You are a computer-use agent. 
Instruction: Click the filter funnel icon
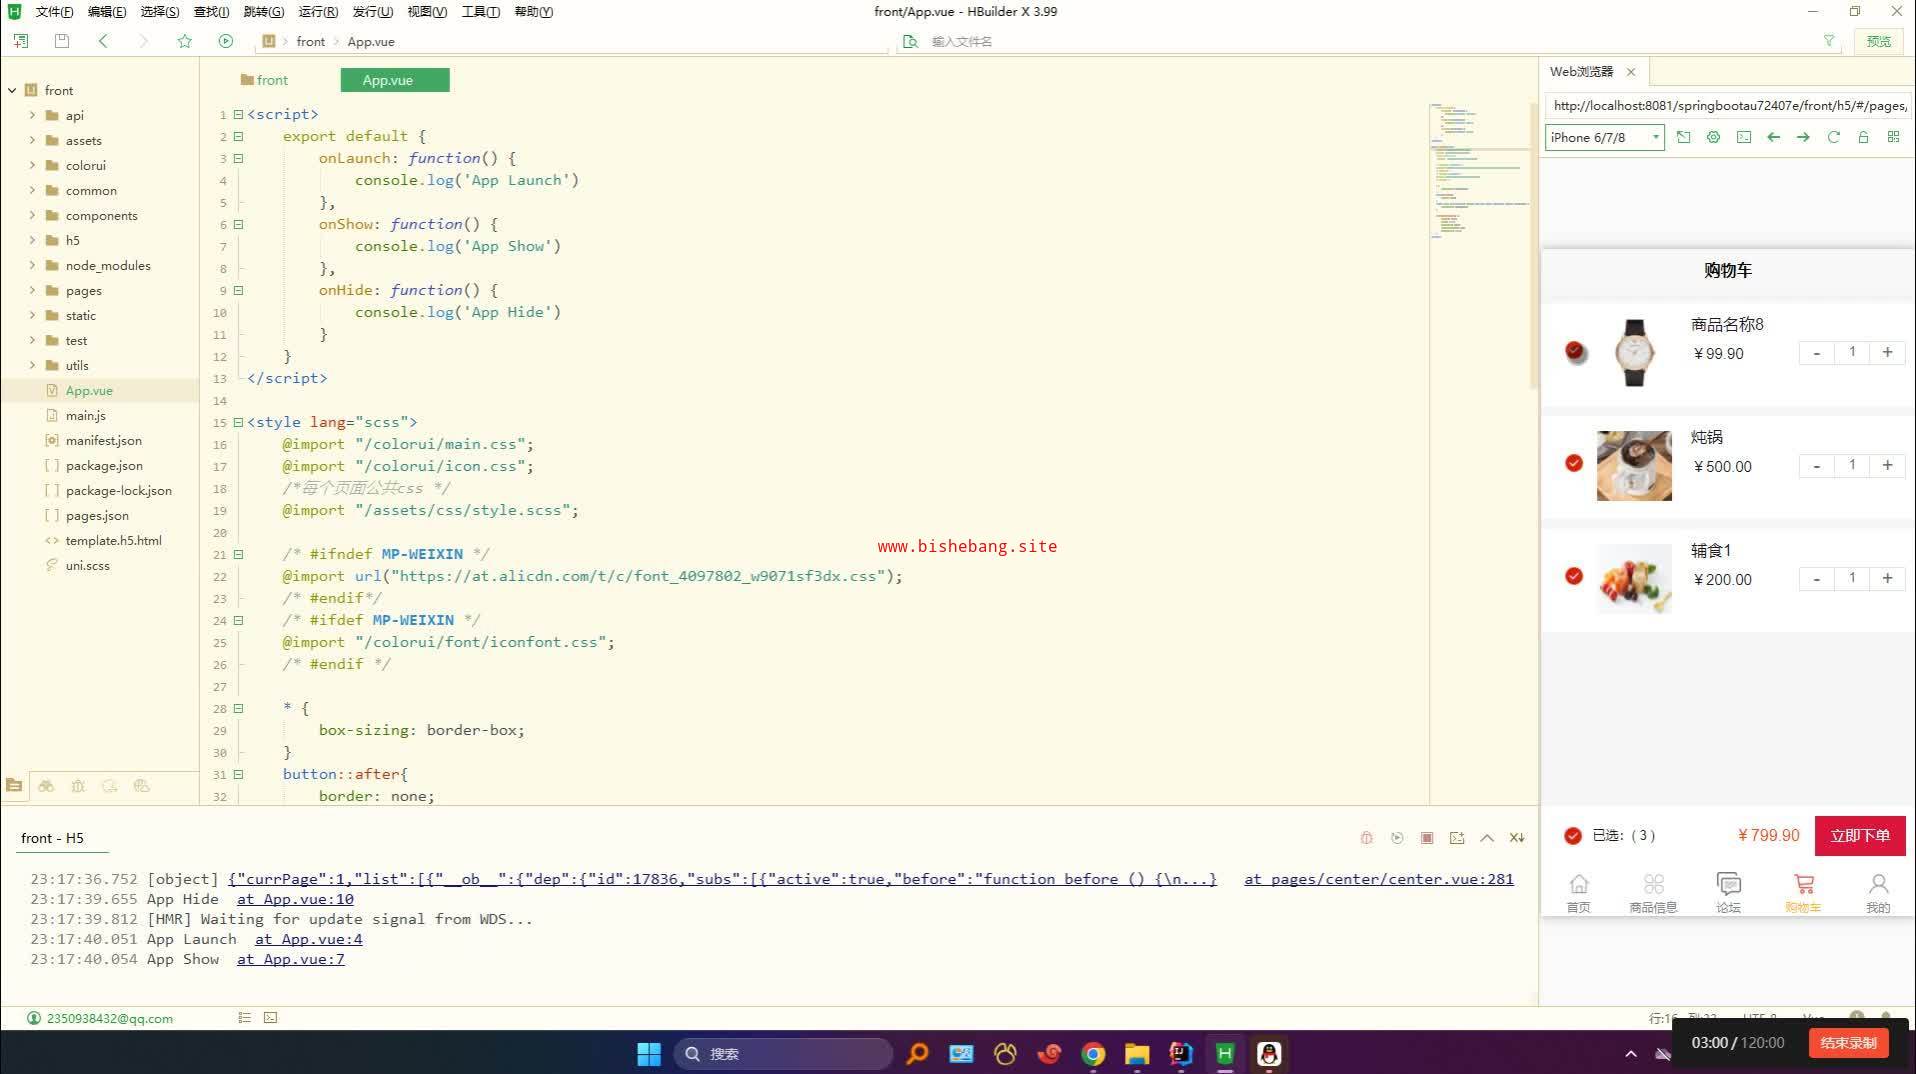(1828, 41)
